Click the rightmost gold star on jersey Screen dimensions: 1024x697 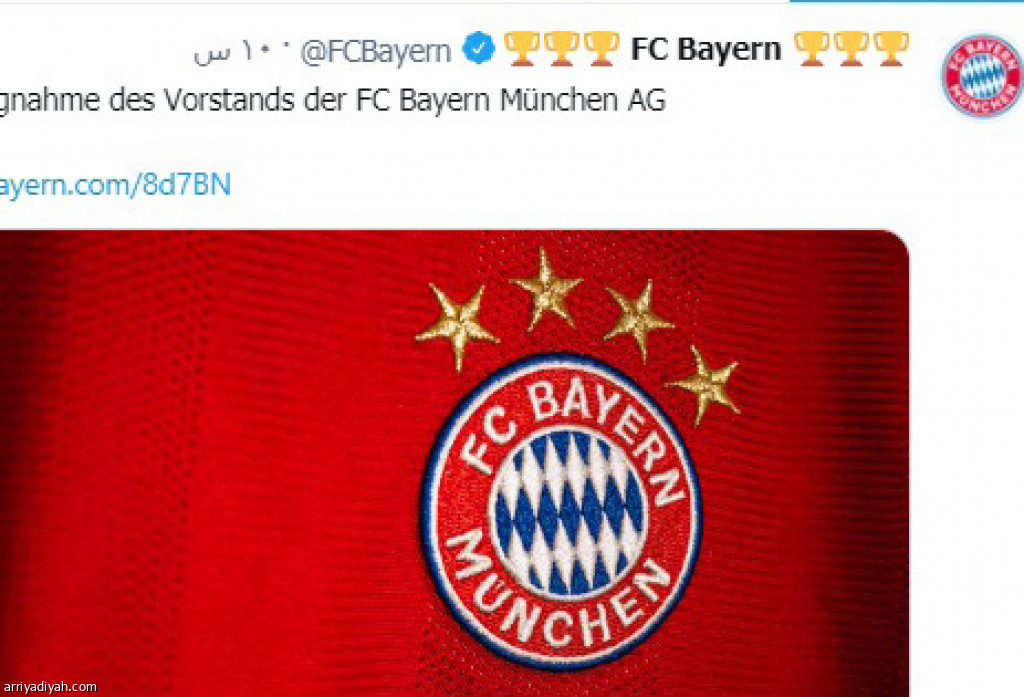tap(705, 385)
